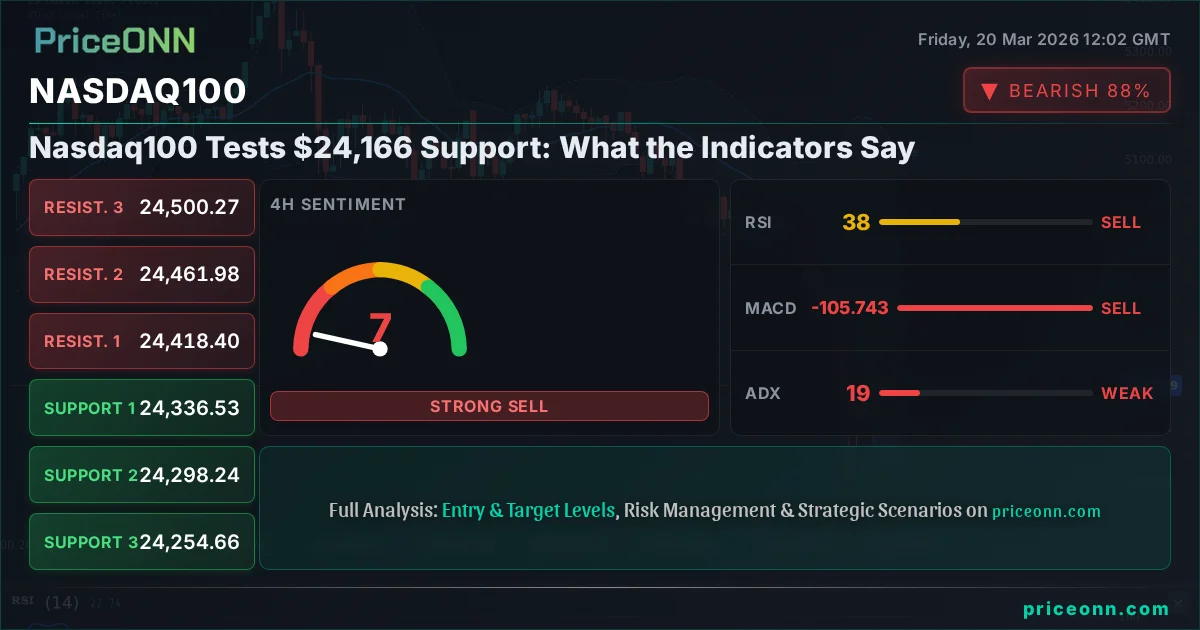This screenshot has width=1200, height=630.
Task: Click the PriceONN logo
Action: tap(113, 41)
